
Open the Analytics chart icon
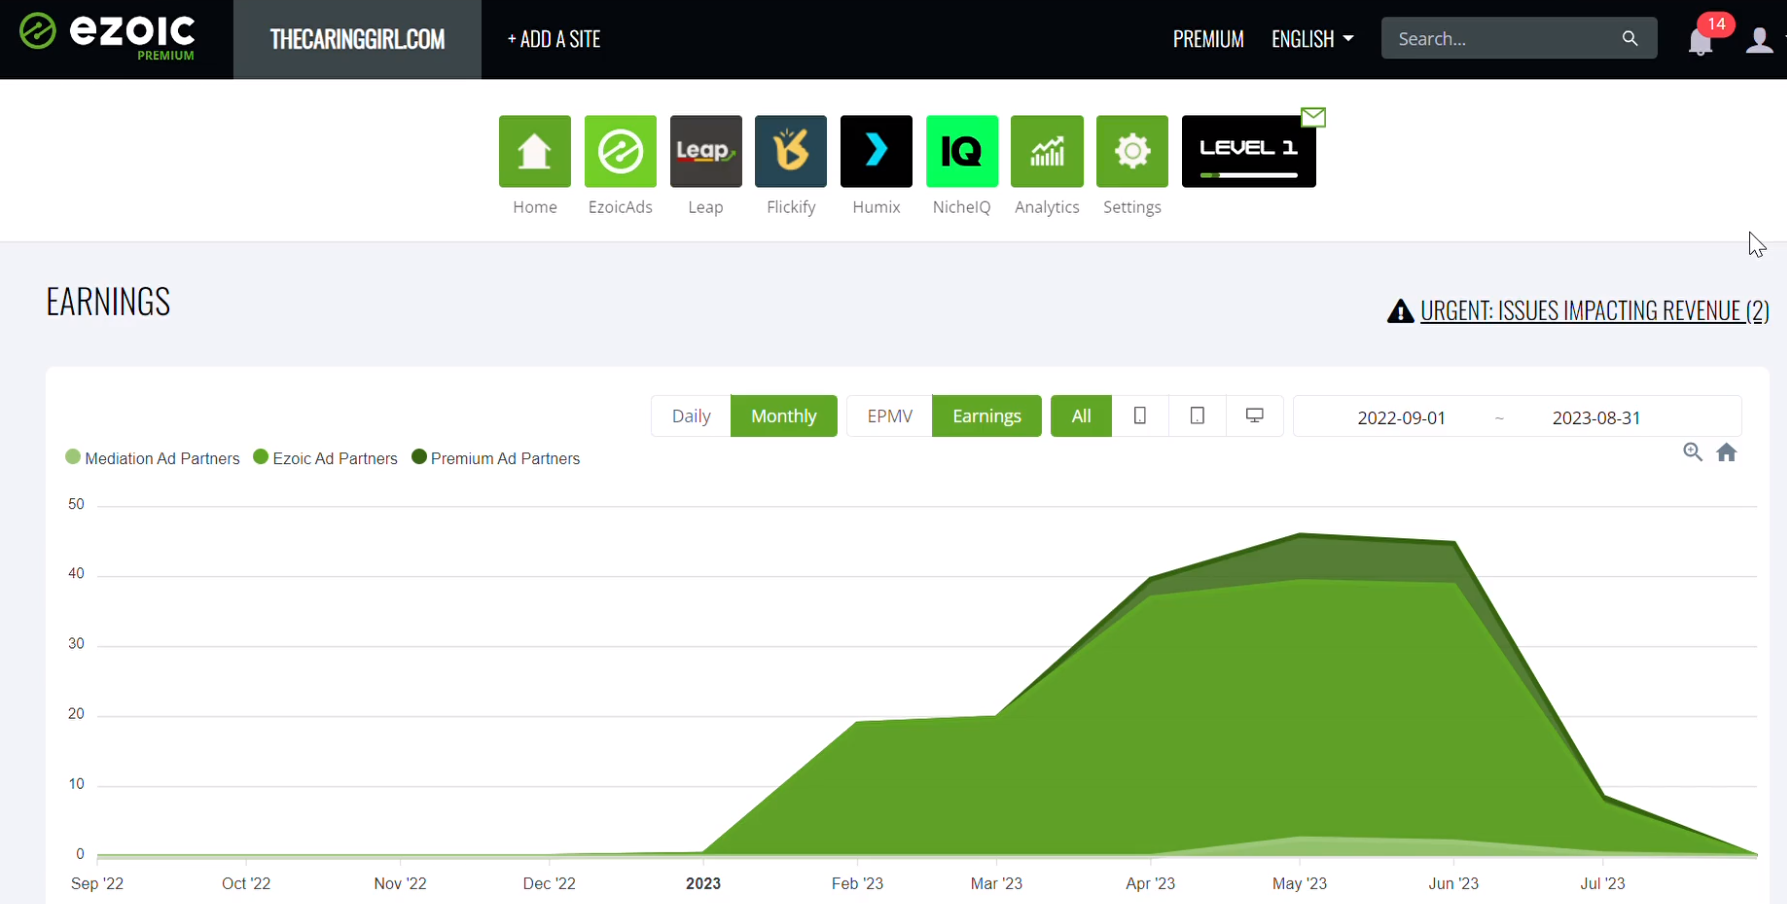tap(1047, 151)
